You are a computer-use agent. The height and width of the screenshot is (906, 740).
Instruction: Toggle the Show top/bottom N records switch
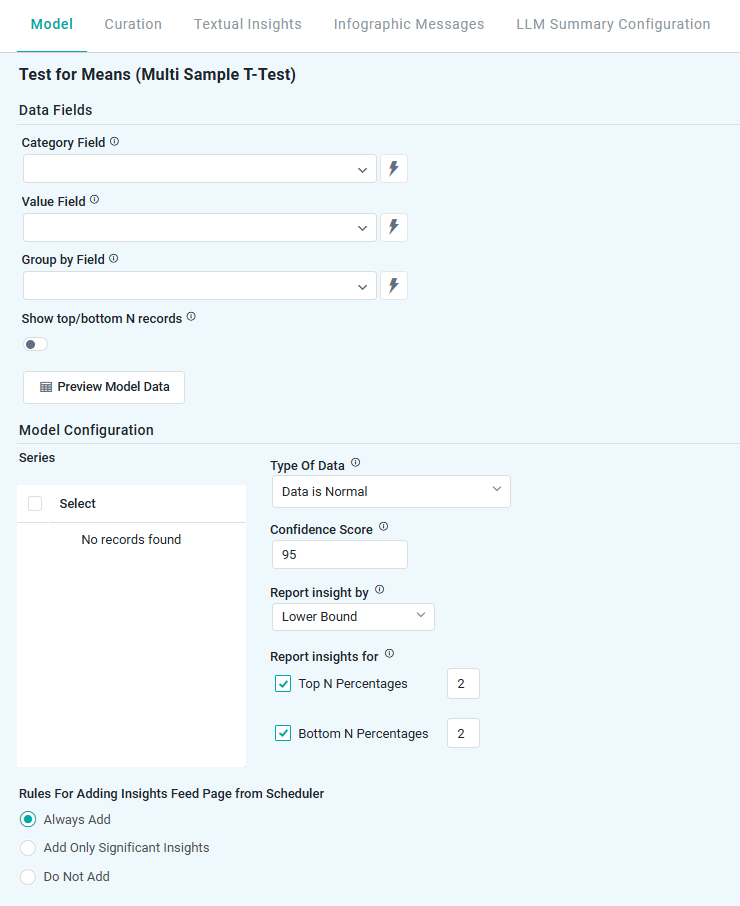36,345
